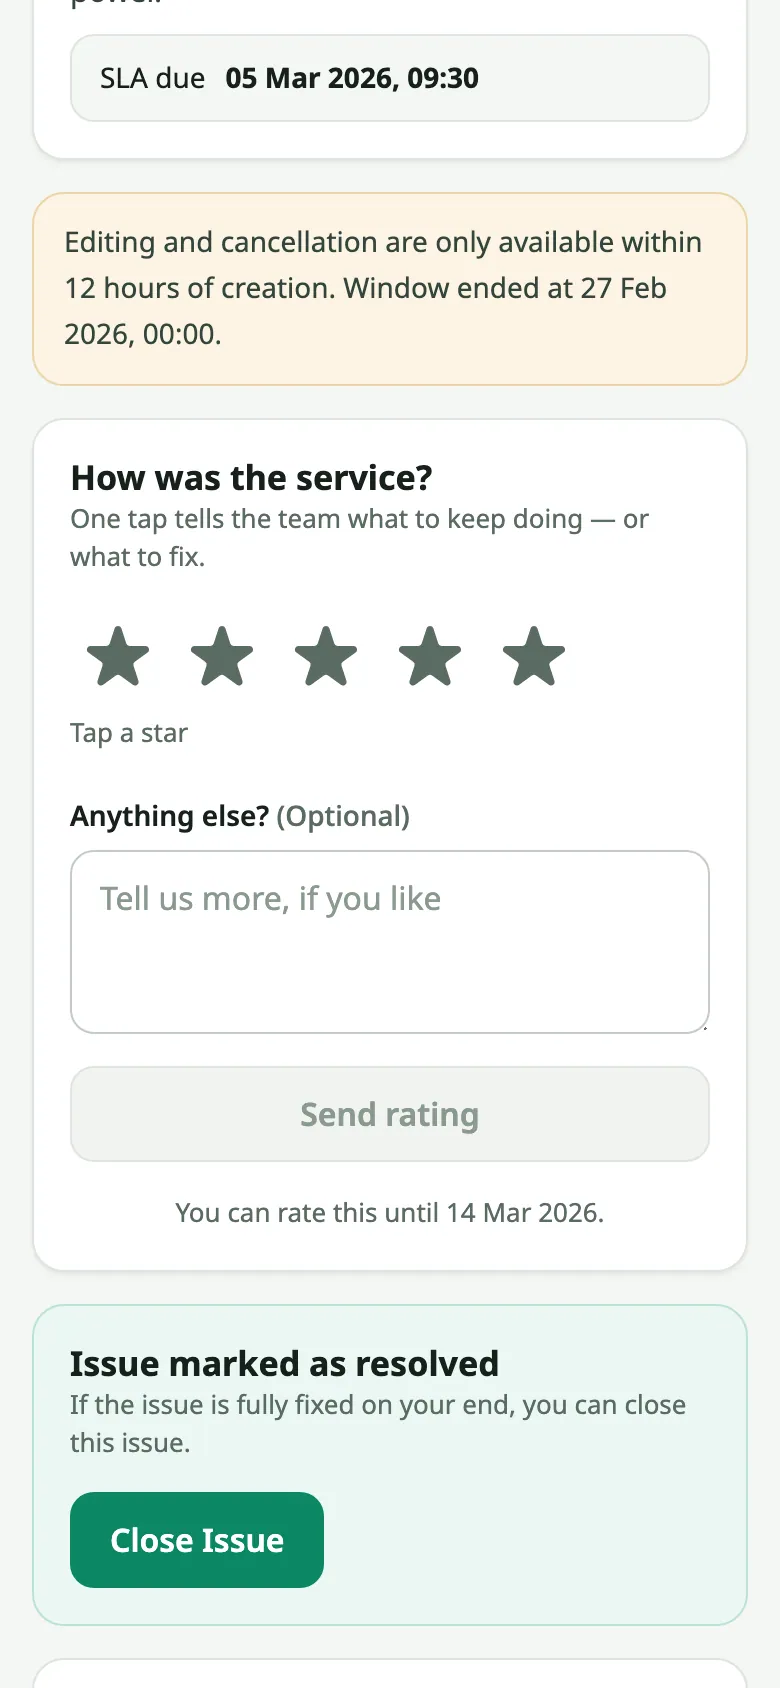The image size is (780, 1688).
Task: Click the editing and cancellation notice banner
Action: coord(390,289)
